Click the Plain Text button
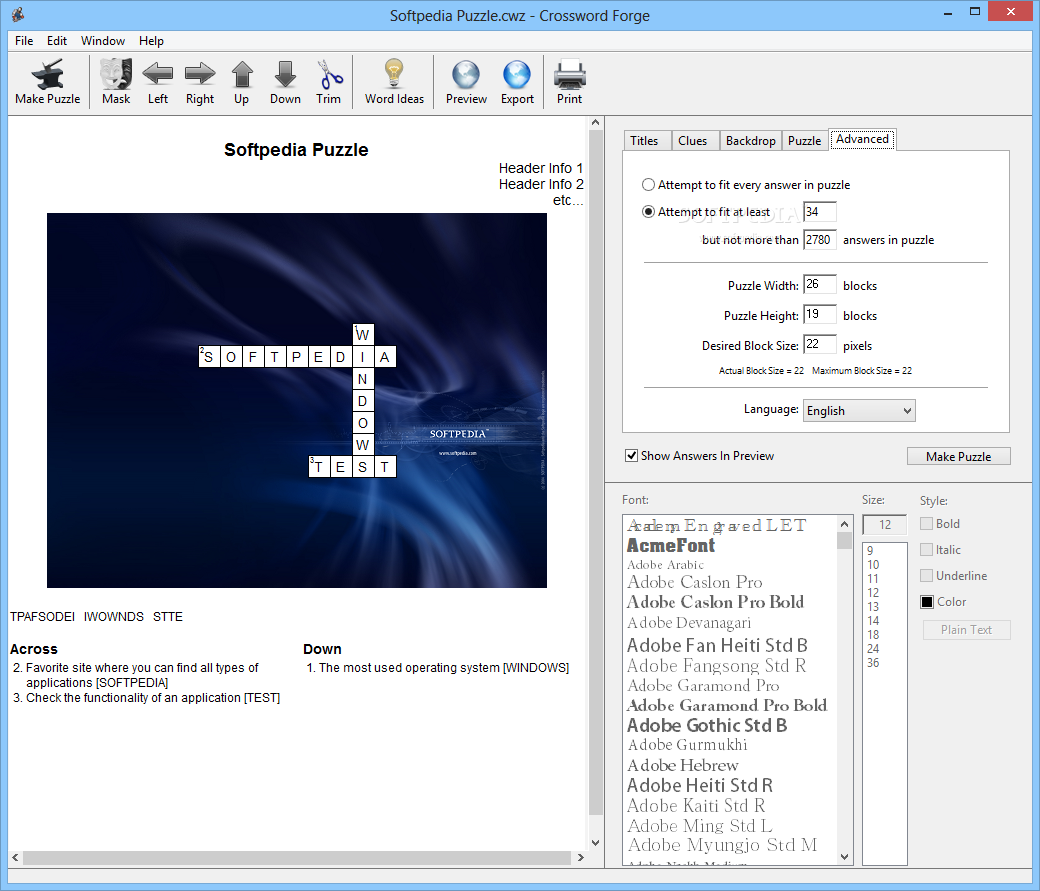Screen dimensions: 1040x891 pos(966,630)
